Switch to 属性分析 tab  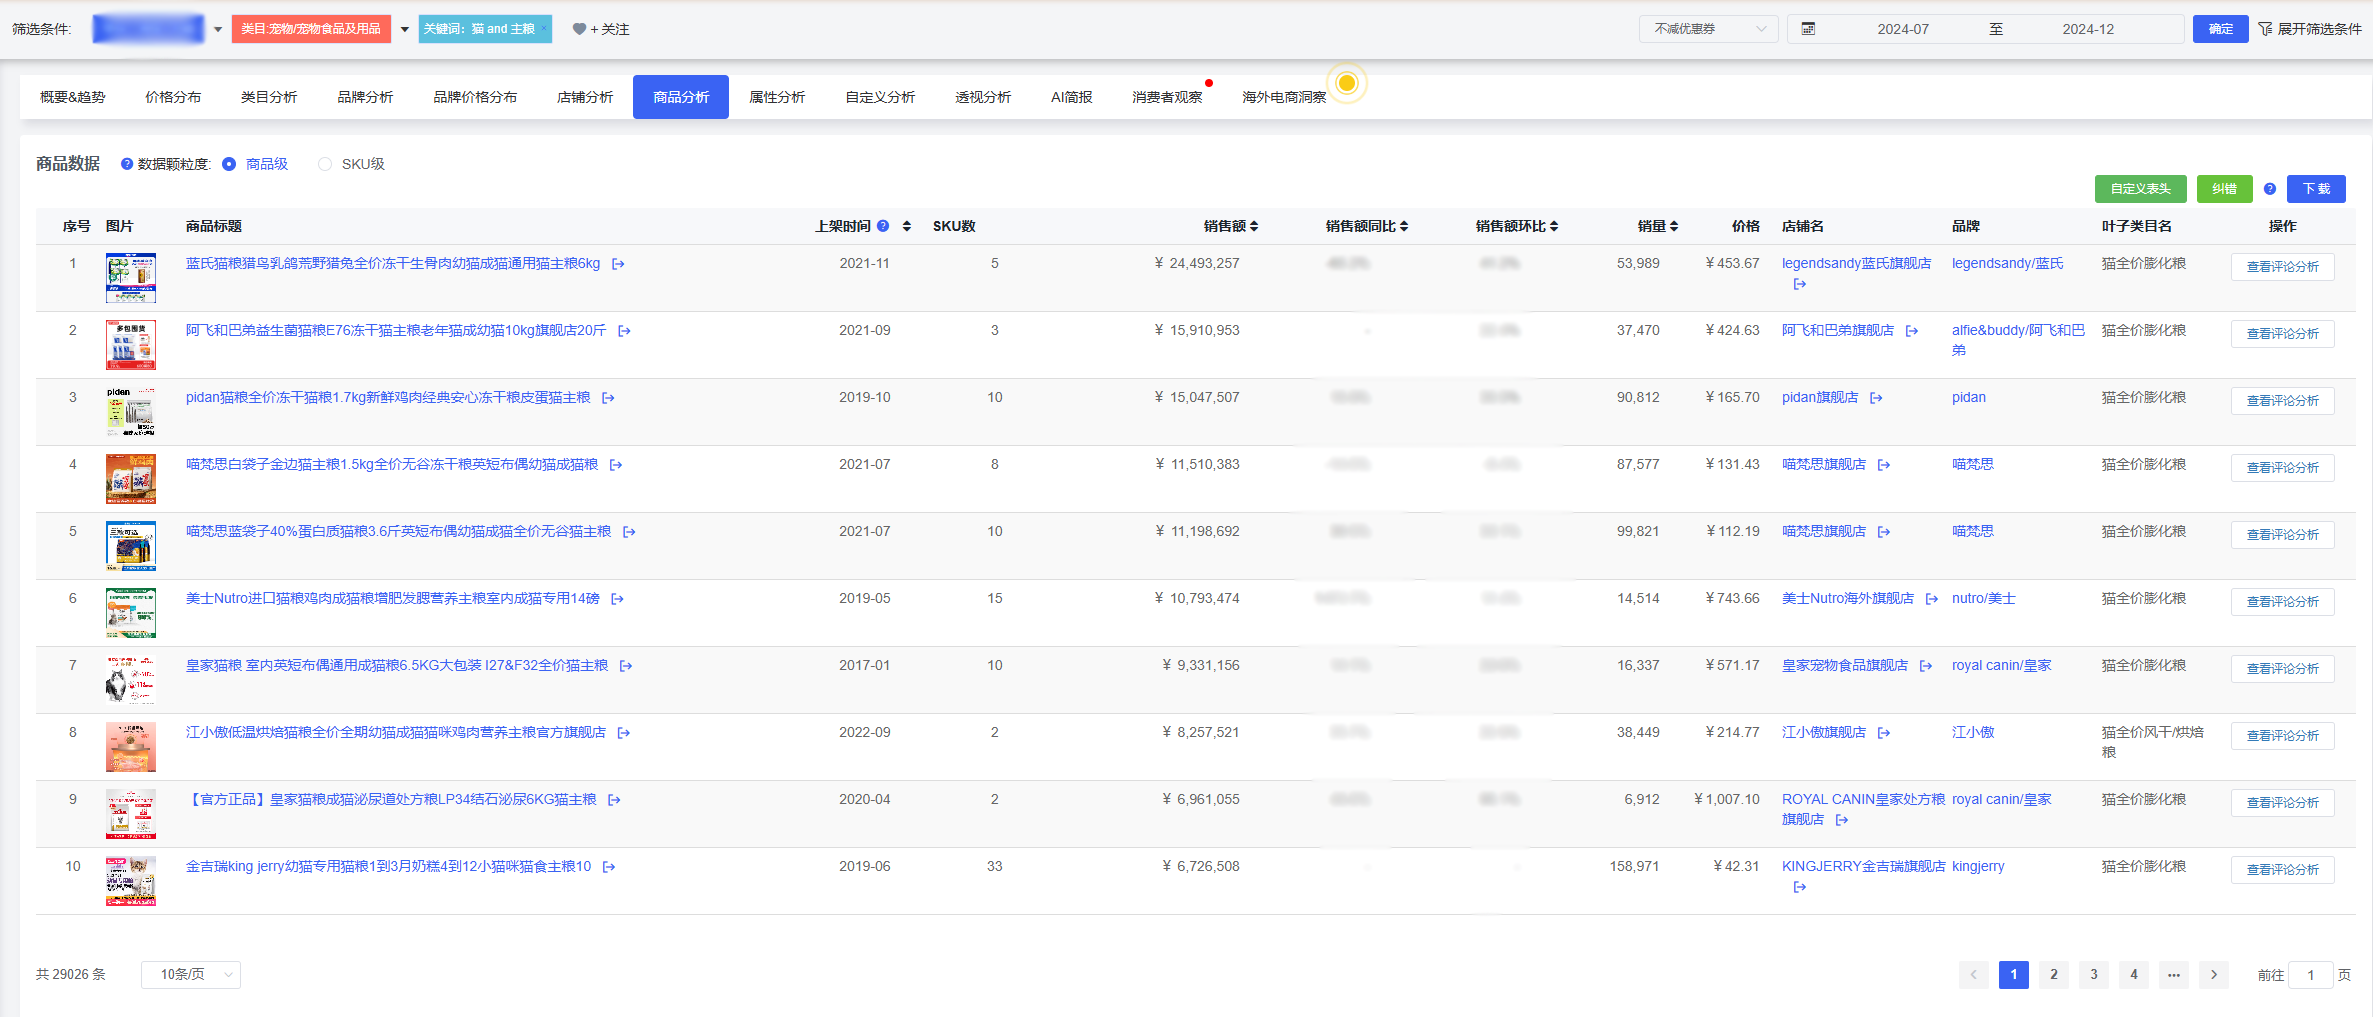(777, 97)
